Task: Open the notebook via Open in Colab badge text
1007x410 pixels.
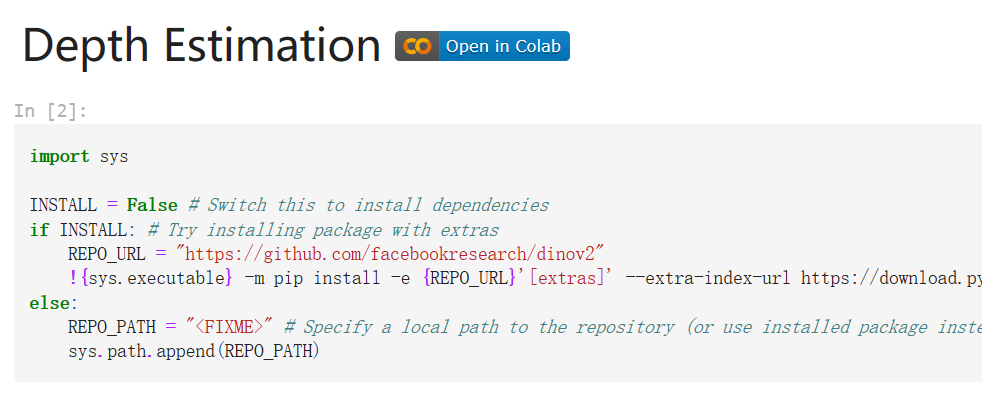Action: (x=504, y=46)
